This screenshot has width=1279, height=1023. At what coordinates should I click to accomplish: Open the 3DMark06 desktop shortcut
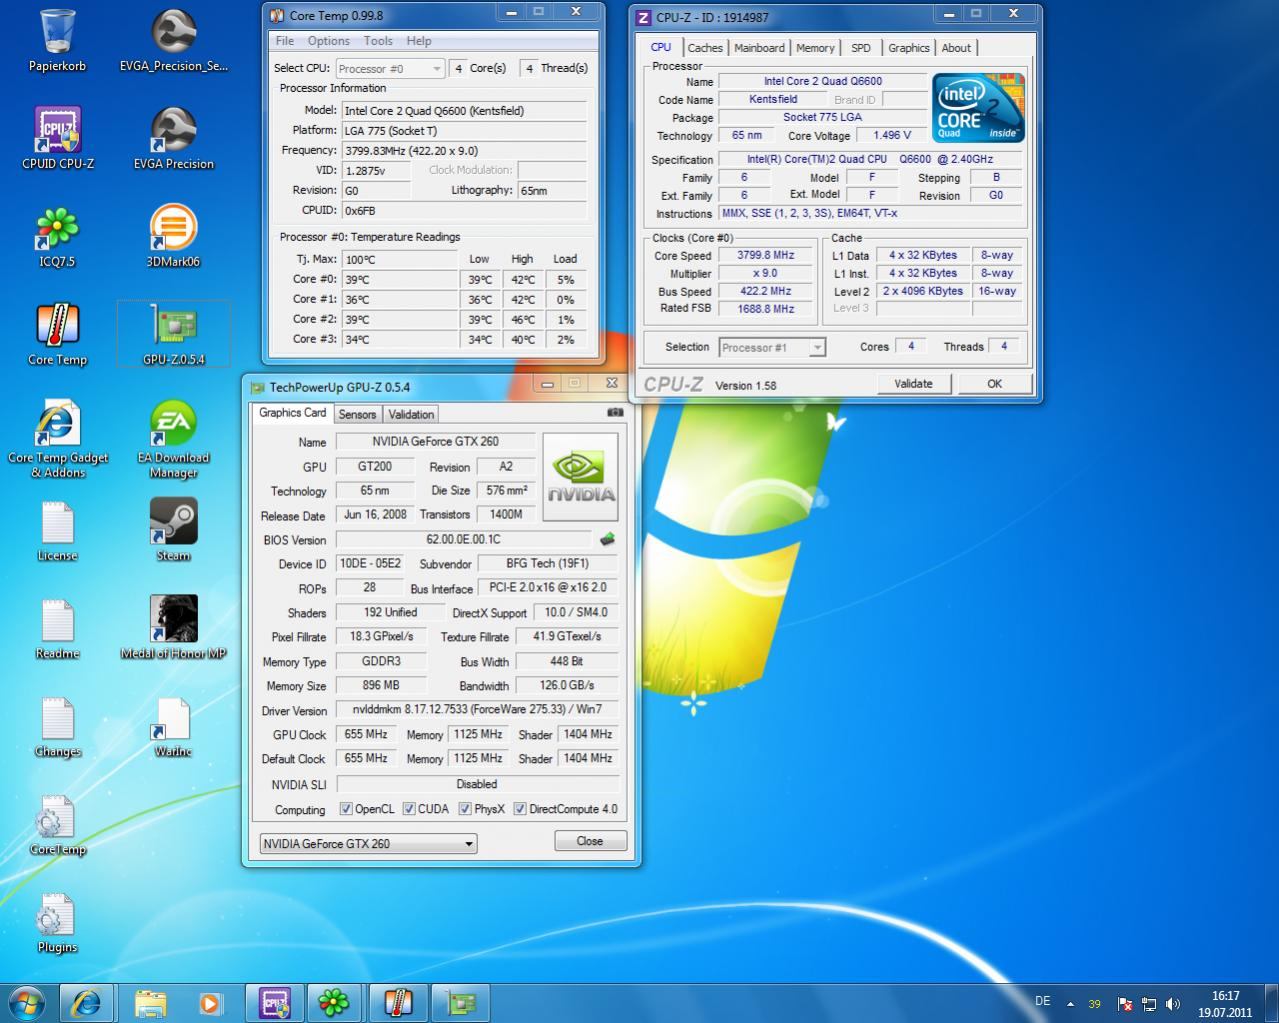tap(173, 229)
